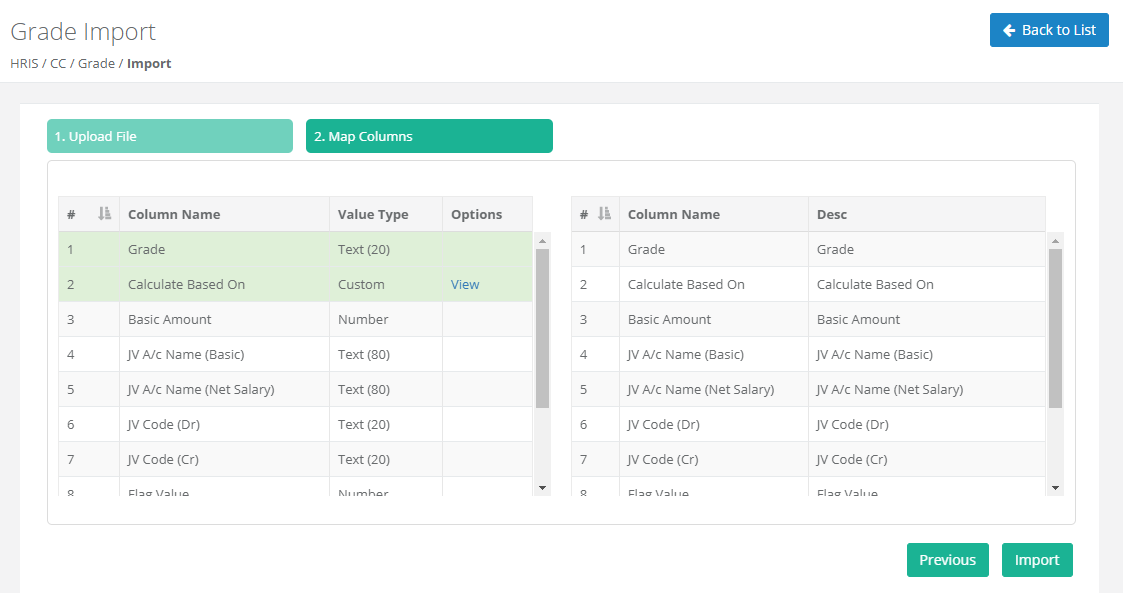Click the Import button
The width and height of the screenshot is (1123, 593).
[1036, 560]
